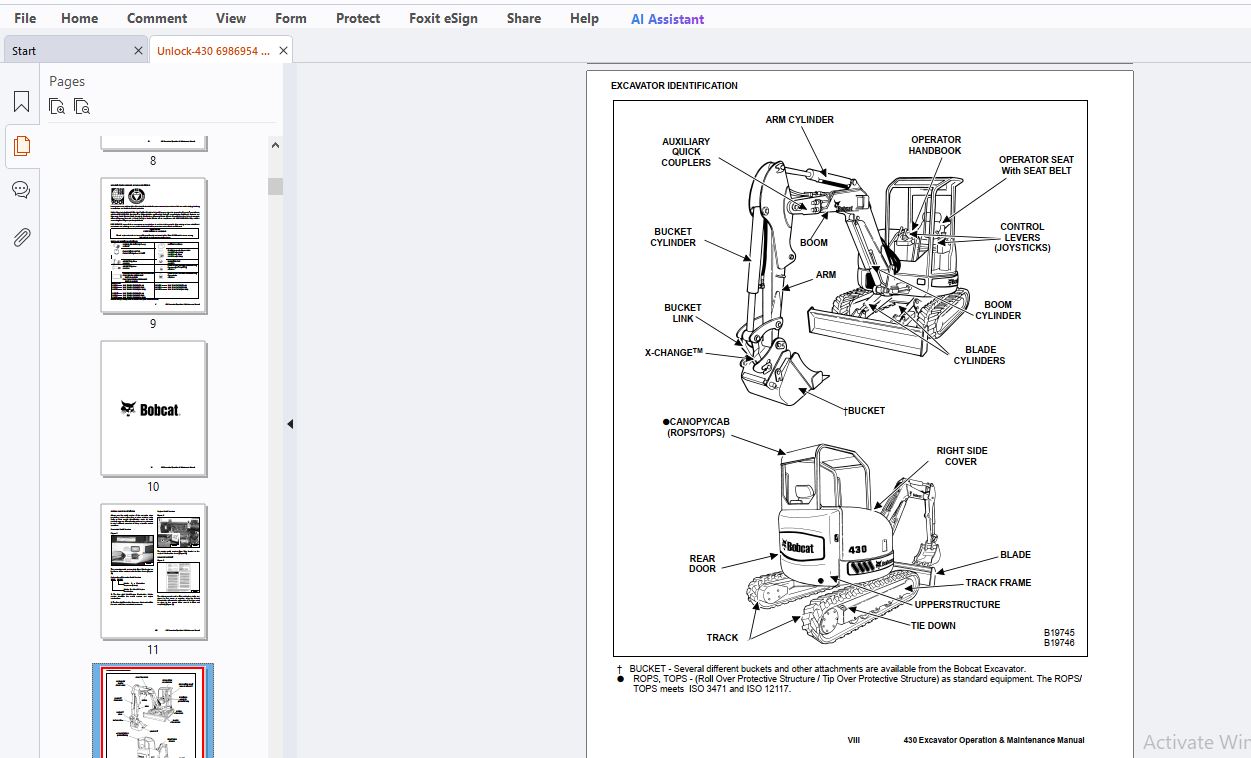Select the Pages panel icon
This screenshot has width=1251, height=758.
coord(21,146)
